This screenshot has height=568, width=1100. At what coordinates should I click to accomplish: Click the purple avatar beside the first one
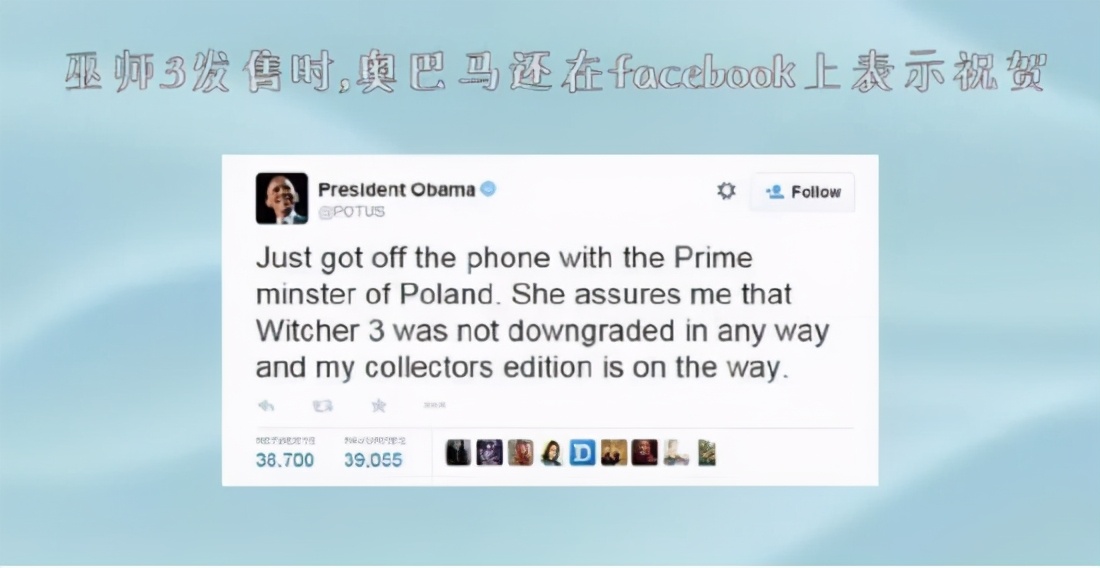coord(490,453)
